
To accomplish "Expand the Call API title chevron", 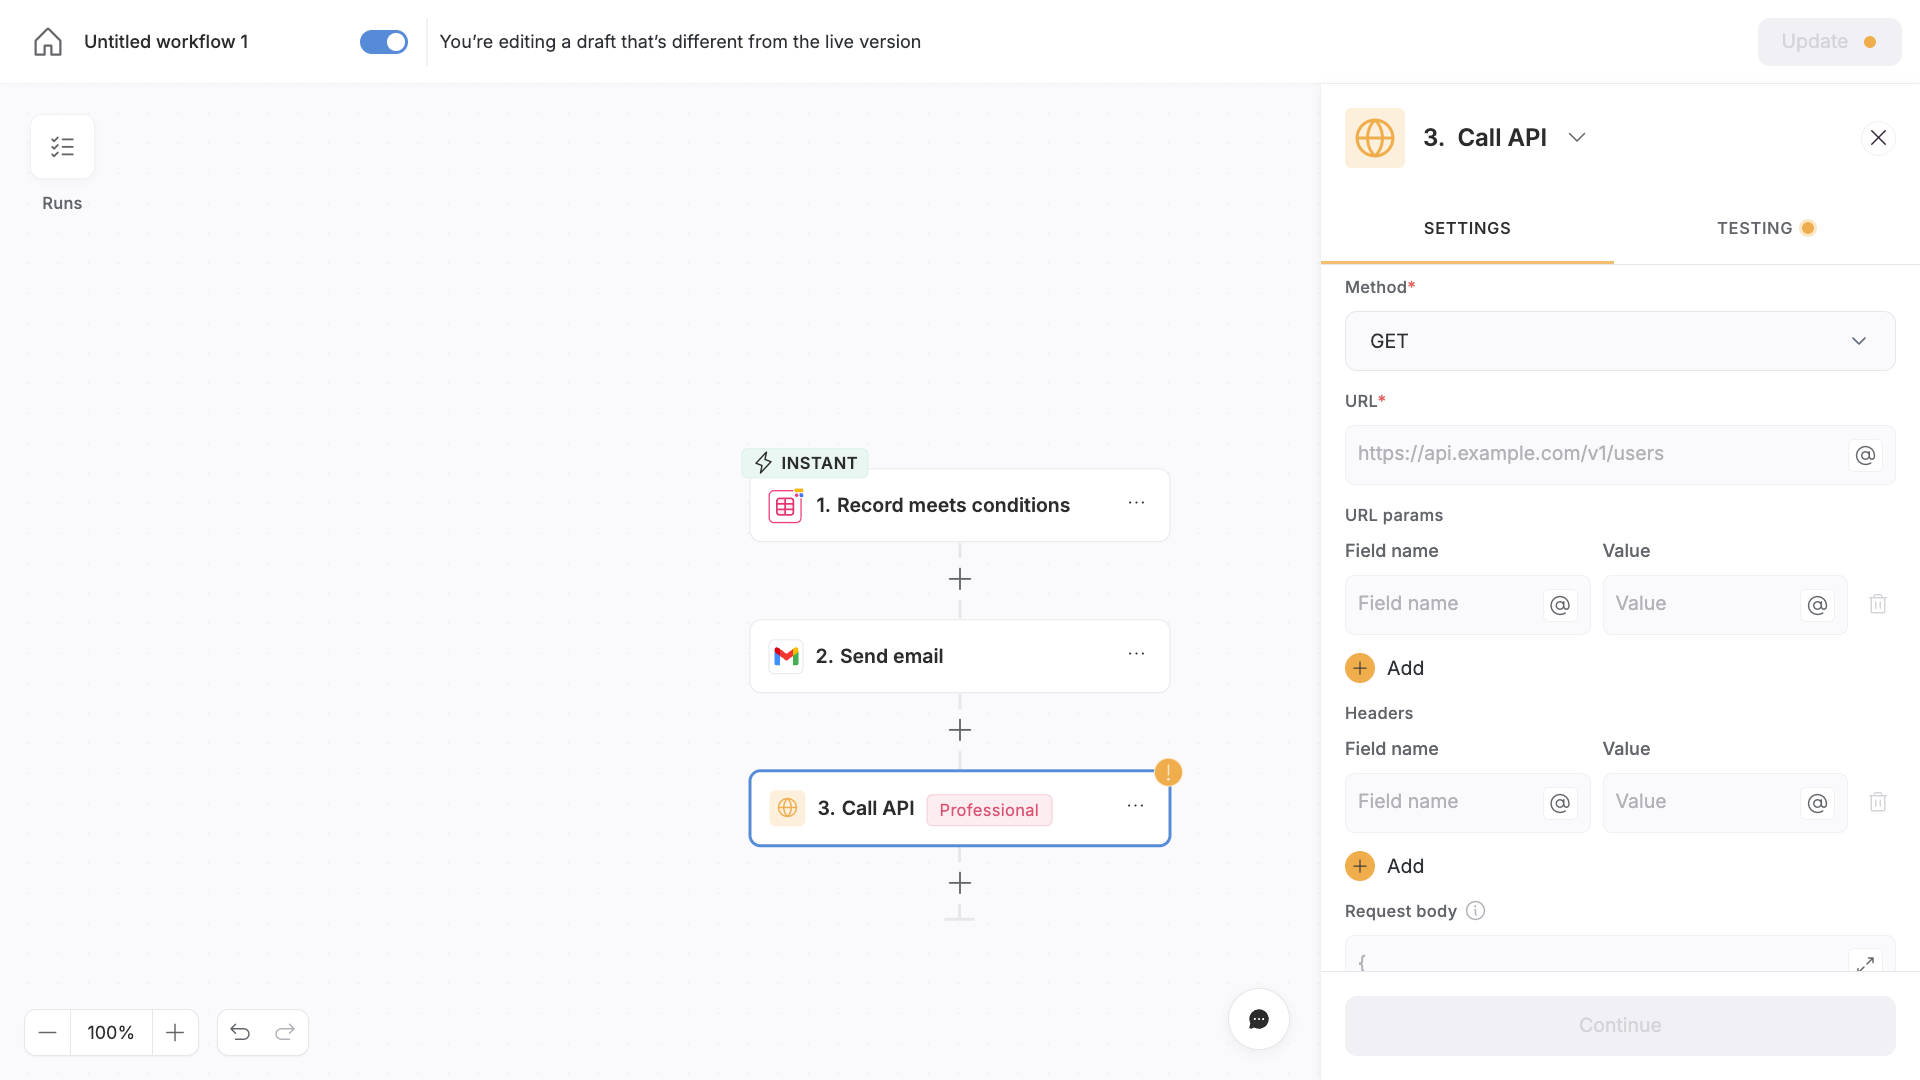I will (x=1577, y=137).
